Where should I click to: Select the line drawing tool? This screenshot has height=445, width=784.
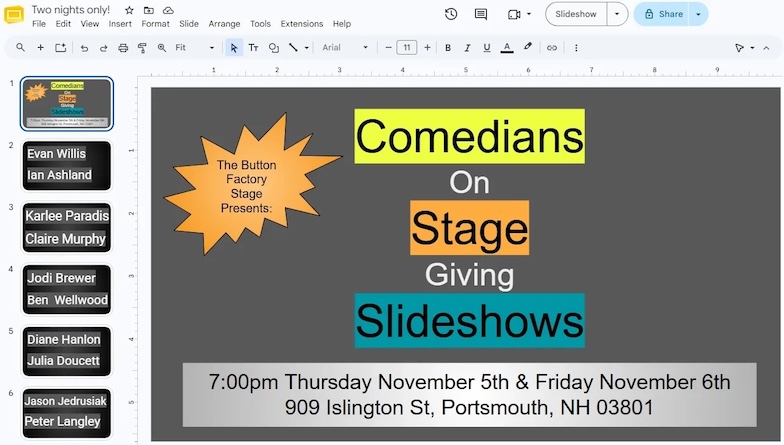pos(294,48)
